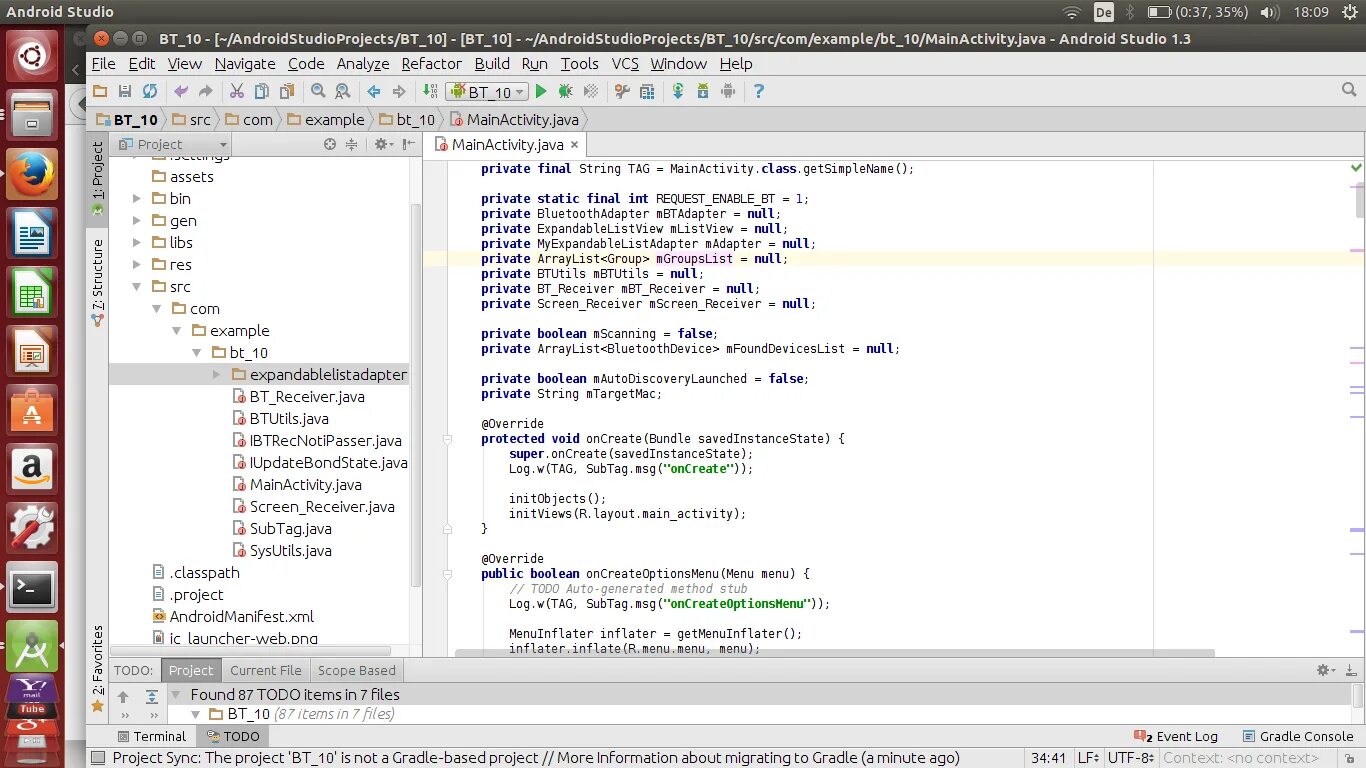Open the Event Log tool window
Image resolution: width=1366 pixels, height=768 pixels.
(1176, 736)
